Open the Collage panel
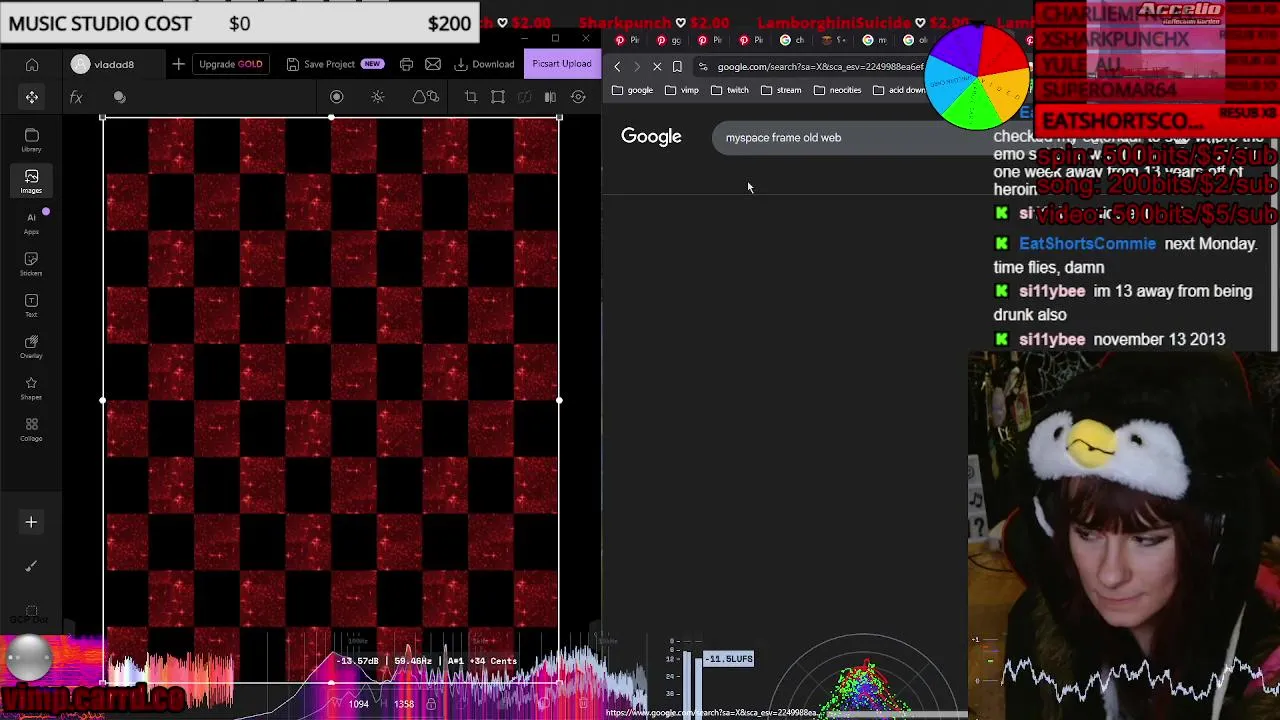Image resolution: width=1280 pixels, height=720 pixels. pos(32,430)
